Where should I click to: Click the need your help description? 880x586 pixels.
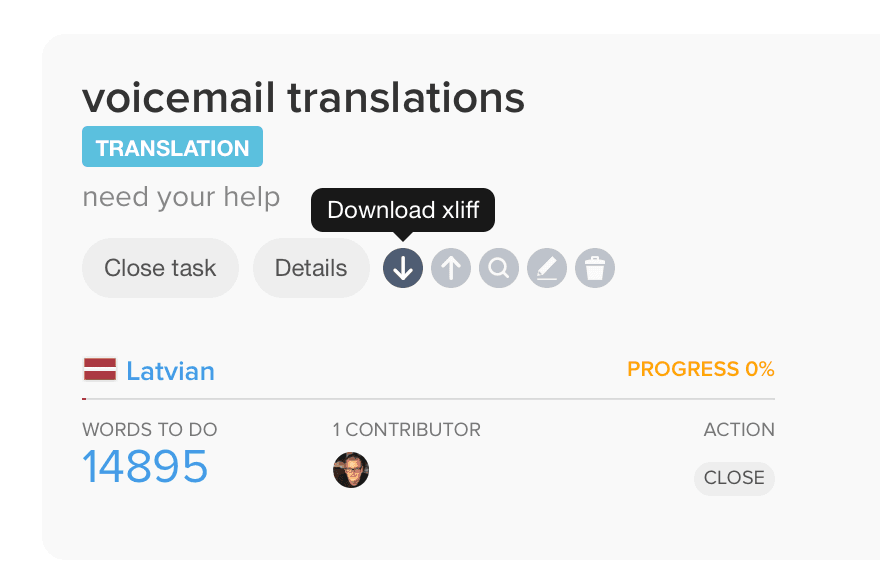pyautogui.click(x=181, y=196)
